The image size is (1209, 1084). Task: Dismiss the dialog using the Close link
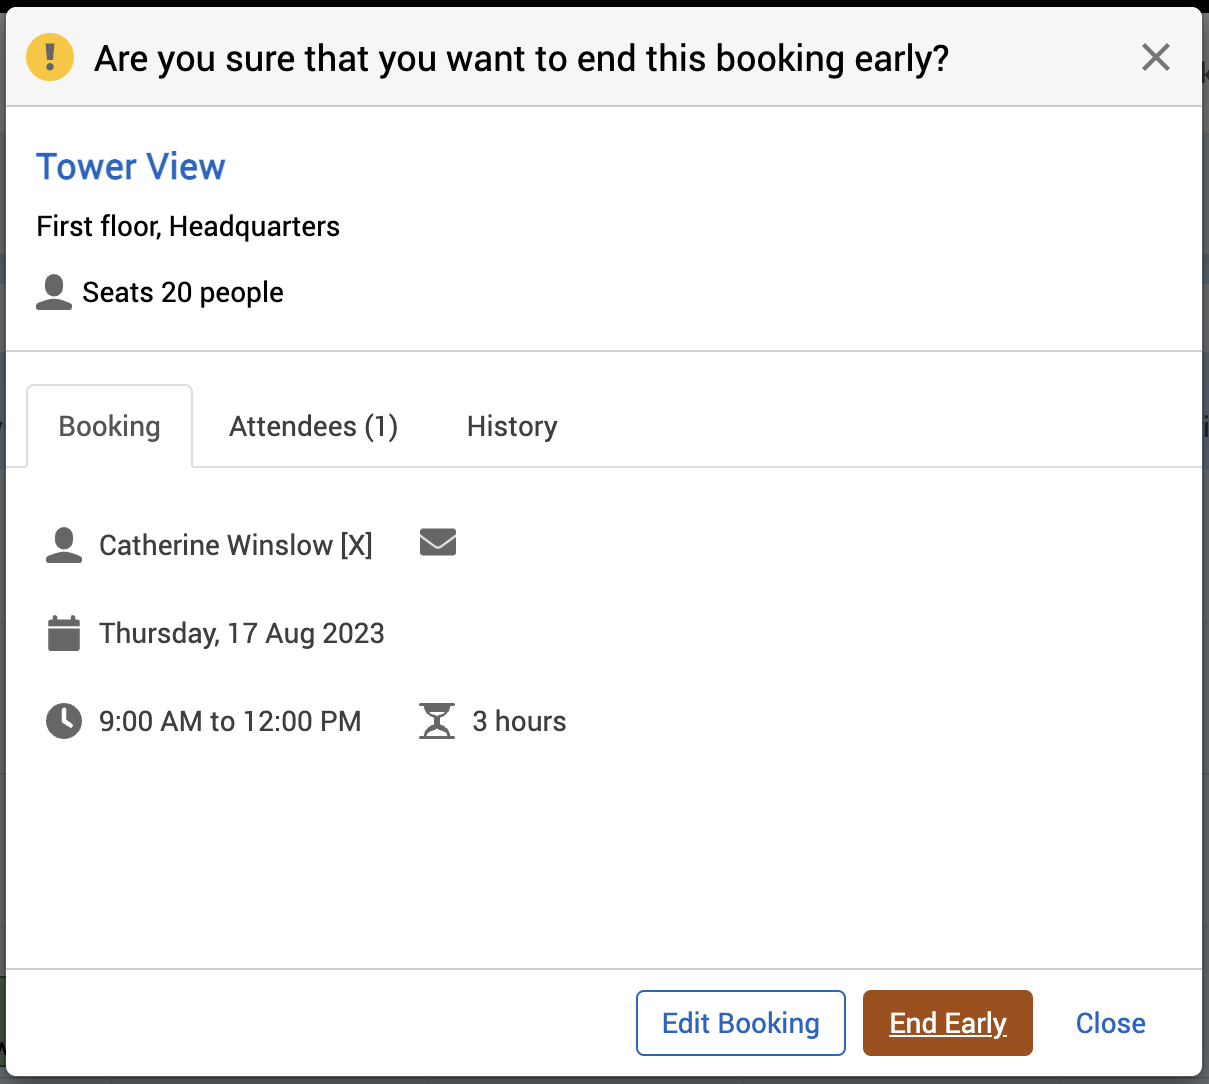click(x=1110, y=1023)
